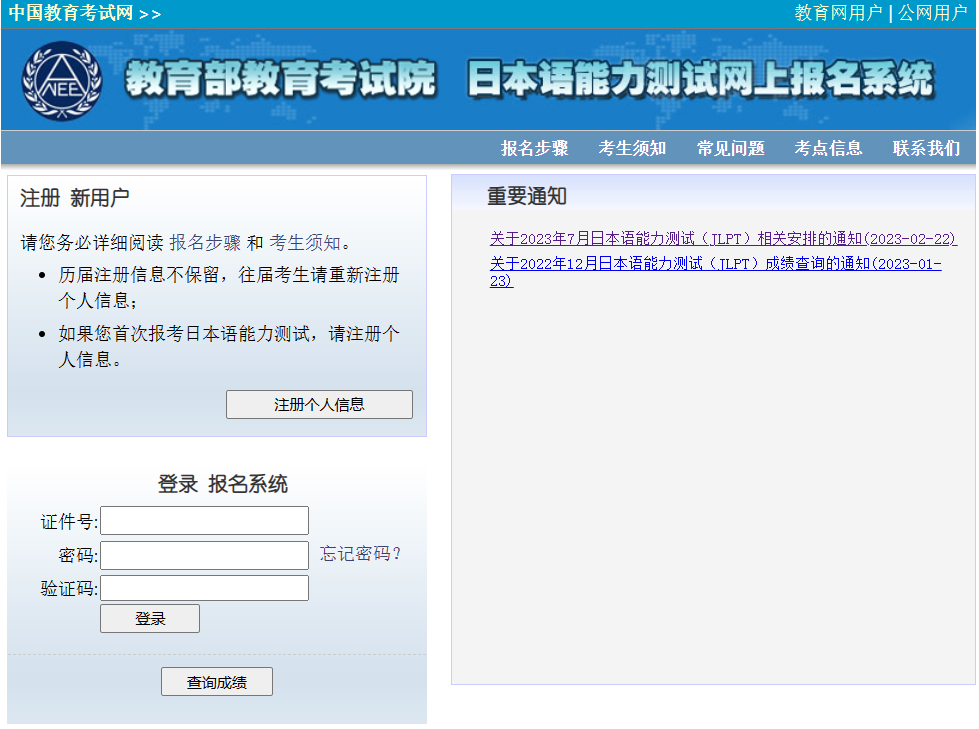Open the 报名步骤 menu item
This screenshot has height=729, width=979.
click(x=534, y=149)
